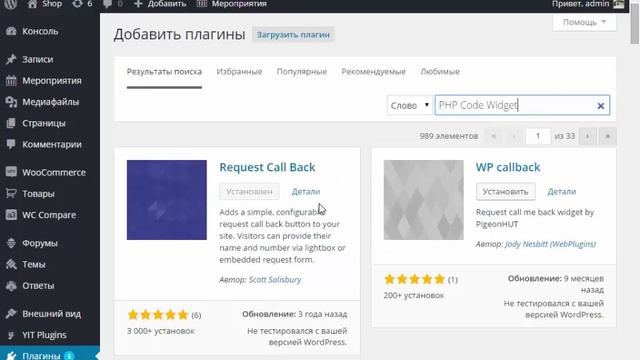Open the WP callback plugin thumbnail
Image resolution: width=640 pixels, height=360 pixels.
coord(424,200)
